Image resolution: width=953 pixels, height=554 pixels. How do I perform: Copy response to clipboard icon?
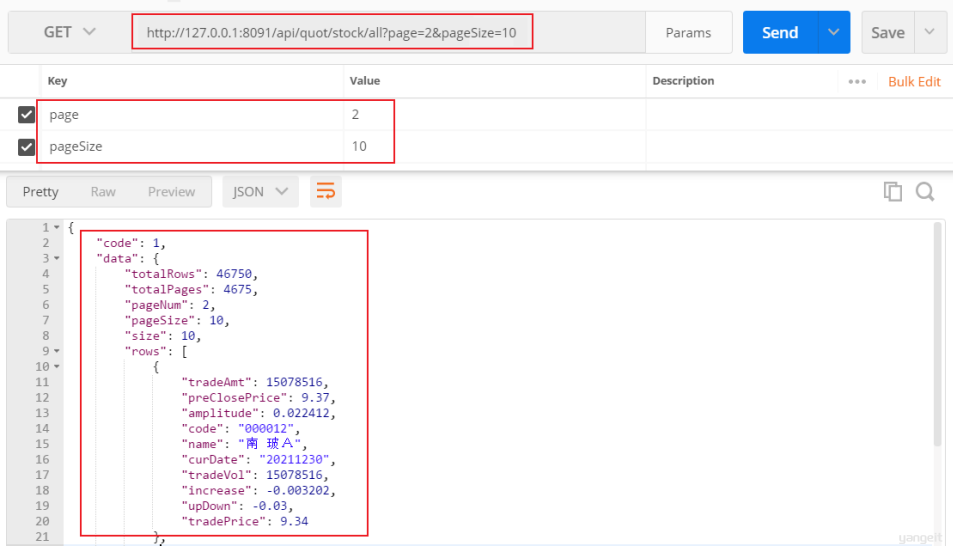(893, 192)
